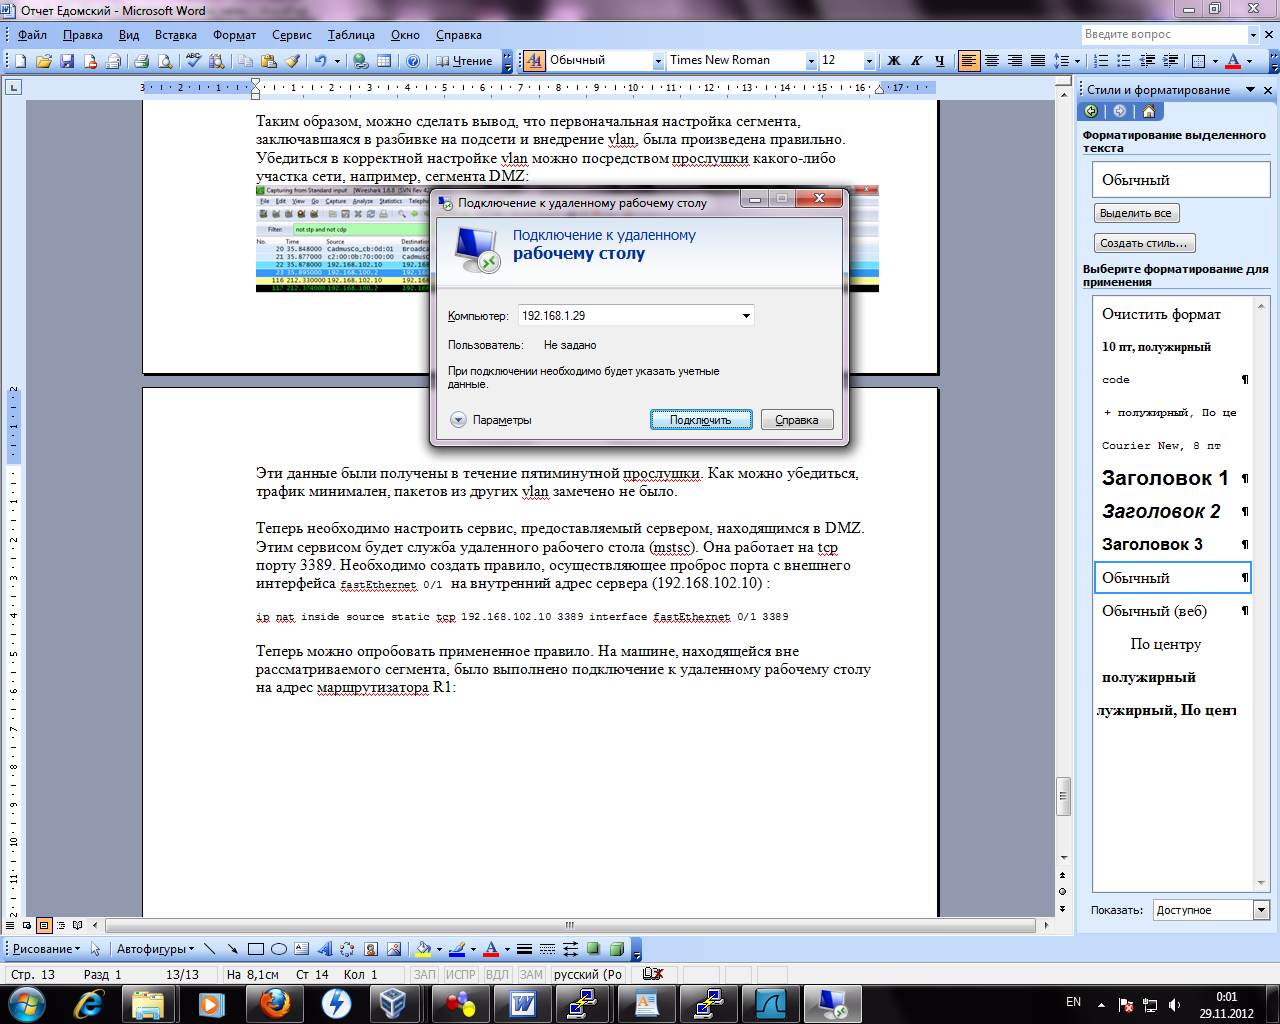Open the Таблица menu
This screenshot has width=1280, height=1024.
coord(351,35)
